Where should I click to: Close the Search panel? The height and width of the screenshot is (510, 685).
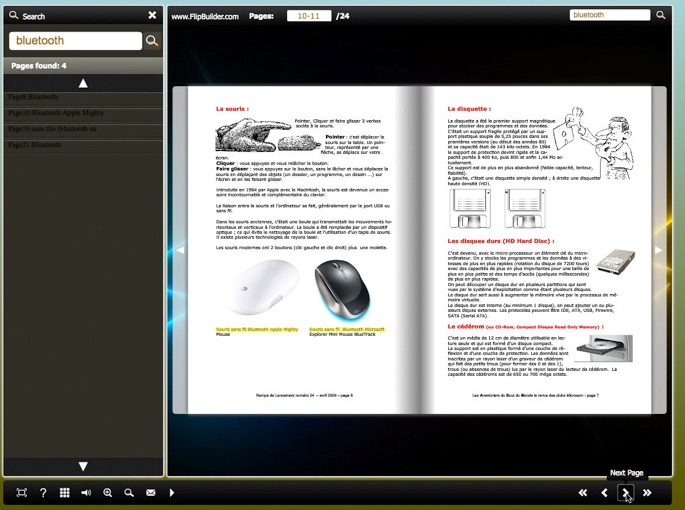click(x=152, y=15)
